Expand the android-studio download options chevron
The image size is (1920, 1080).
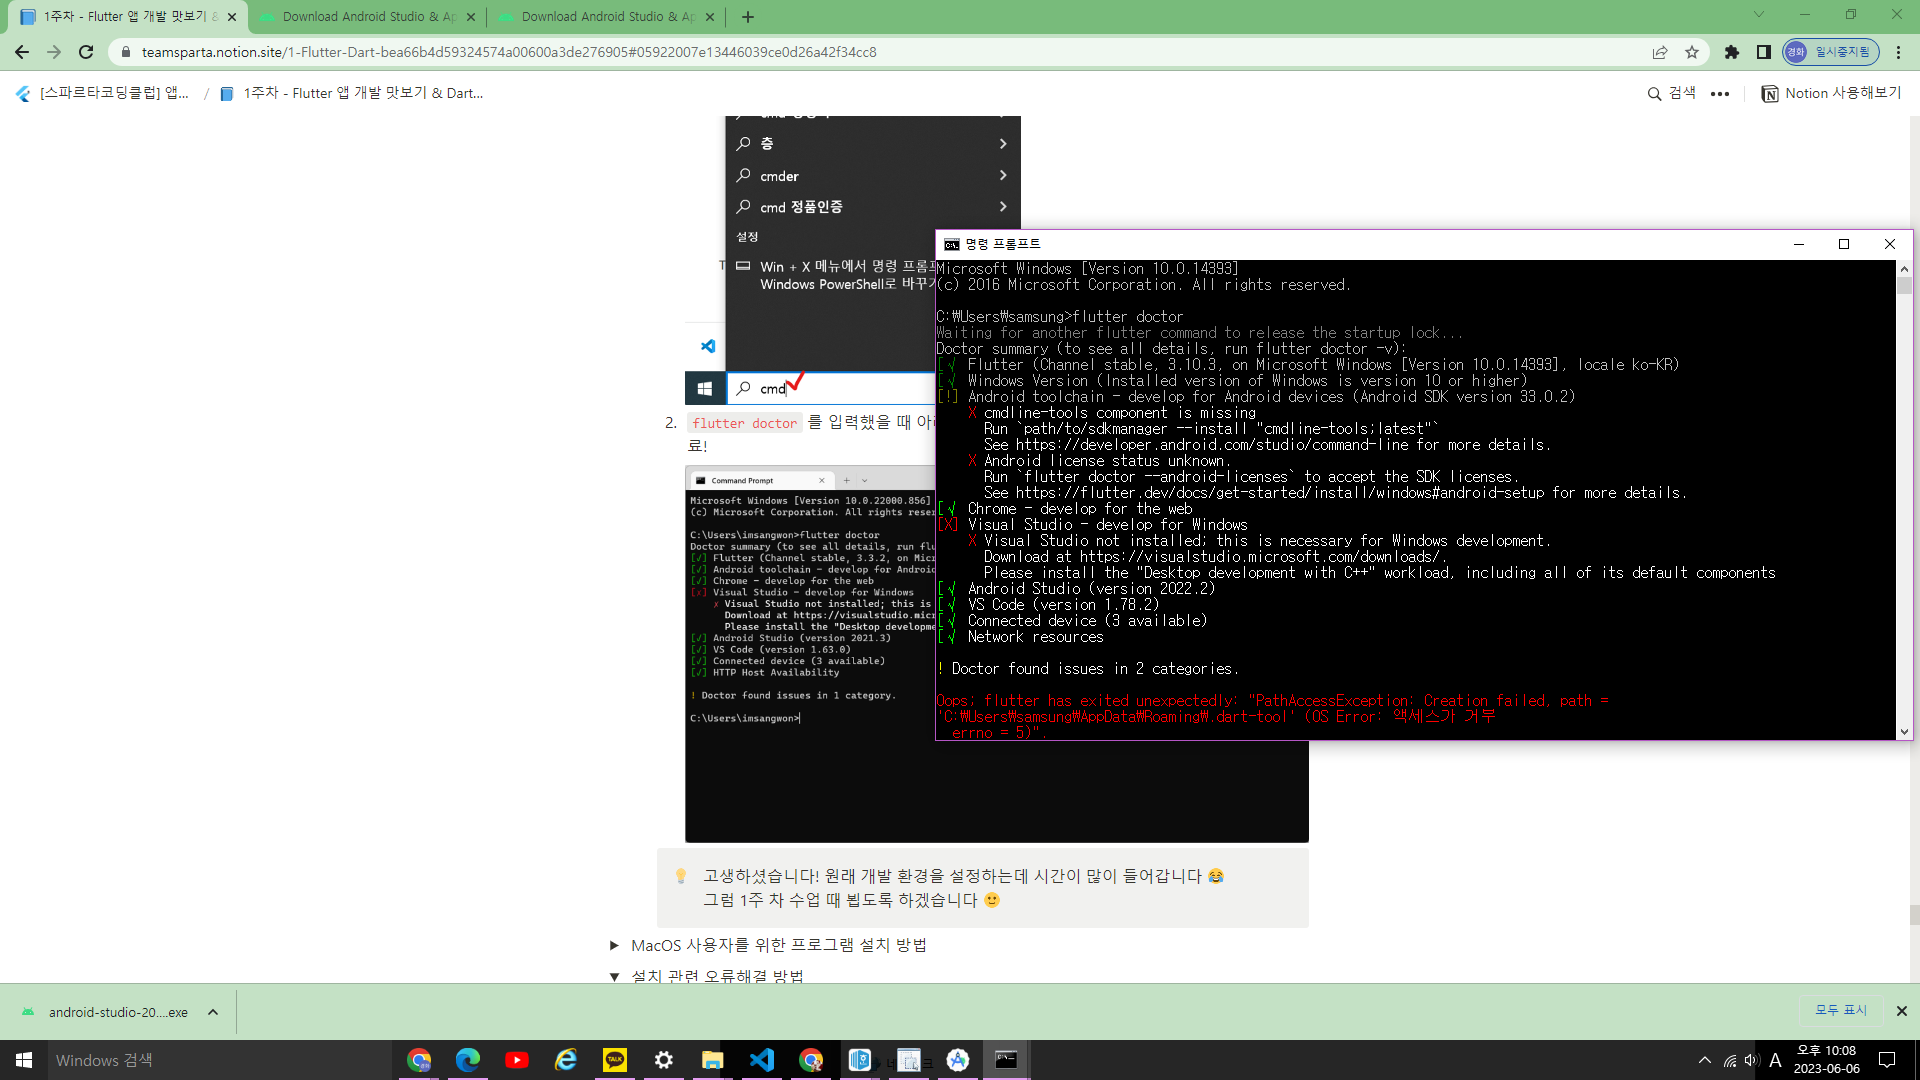[x=213, y=1012]
